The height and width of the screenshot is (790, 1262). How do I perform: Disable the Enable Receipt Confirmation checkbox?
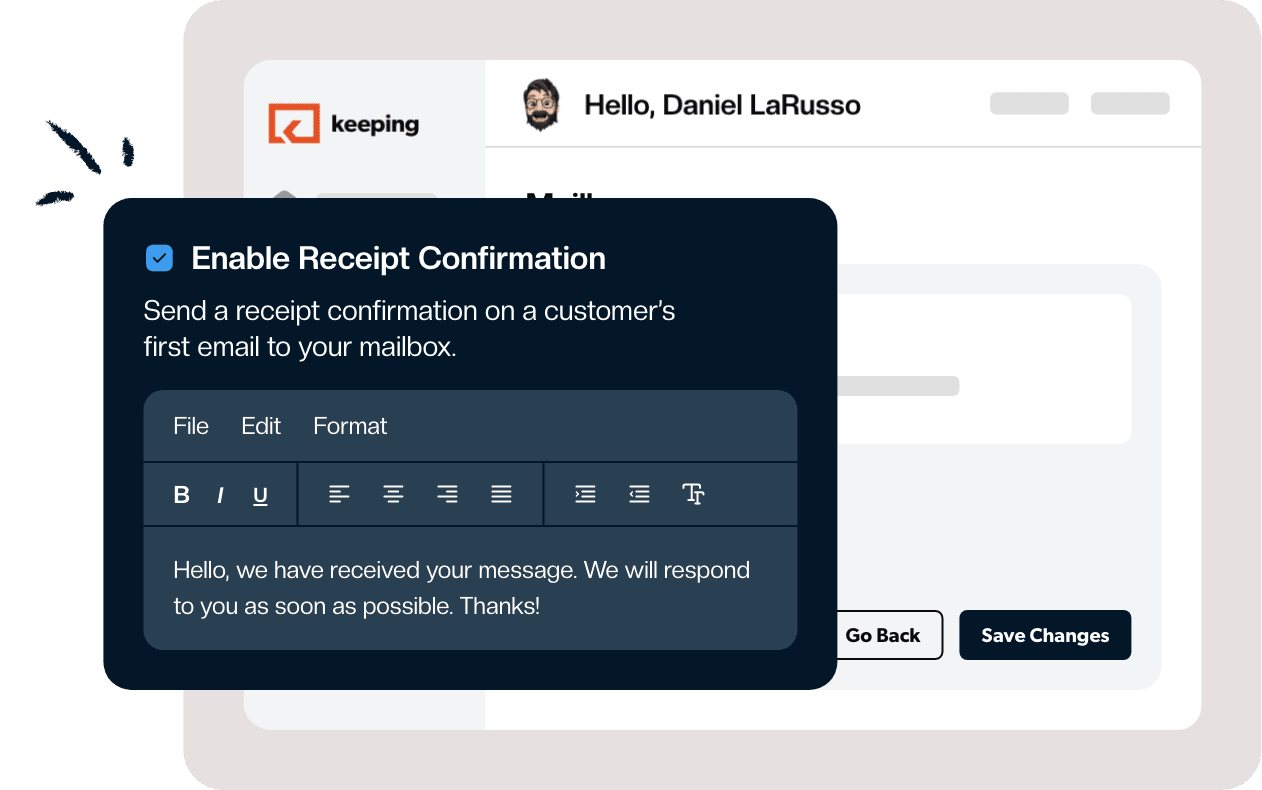point(159,258)
